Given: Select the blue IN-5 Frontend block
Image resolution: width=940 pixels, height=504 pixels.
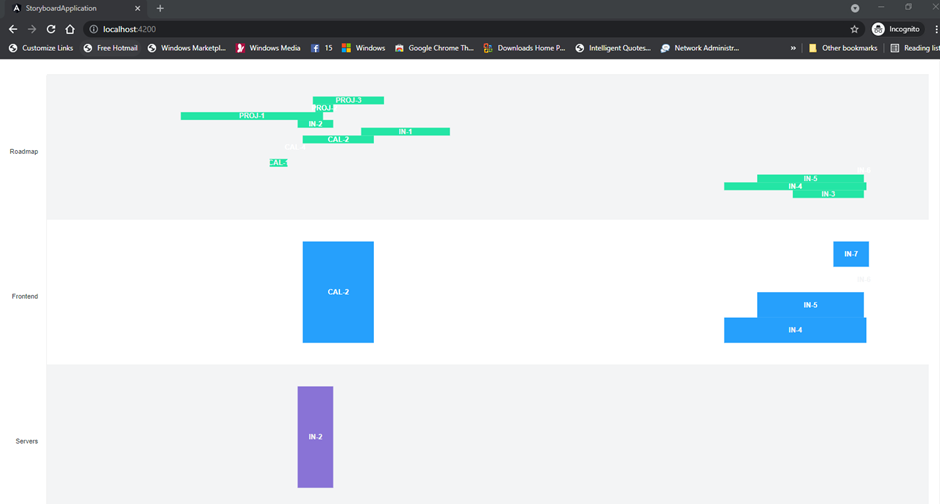Looking at the screenshot, I should [x=811, y=305].
